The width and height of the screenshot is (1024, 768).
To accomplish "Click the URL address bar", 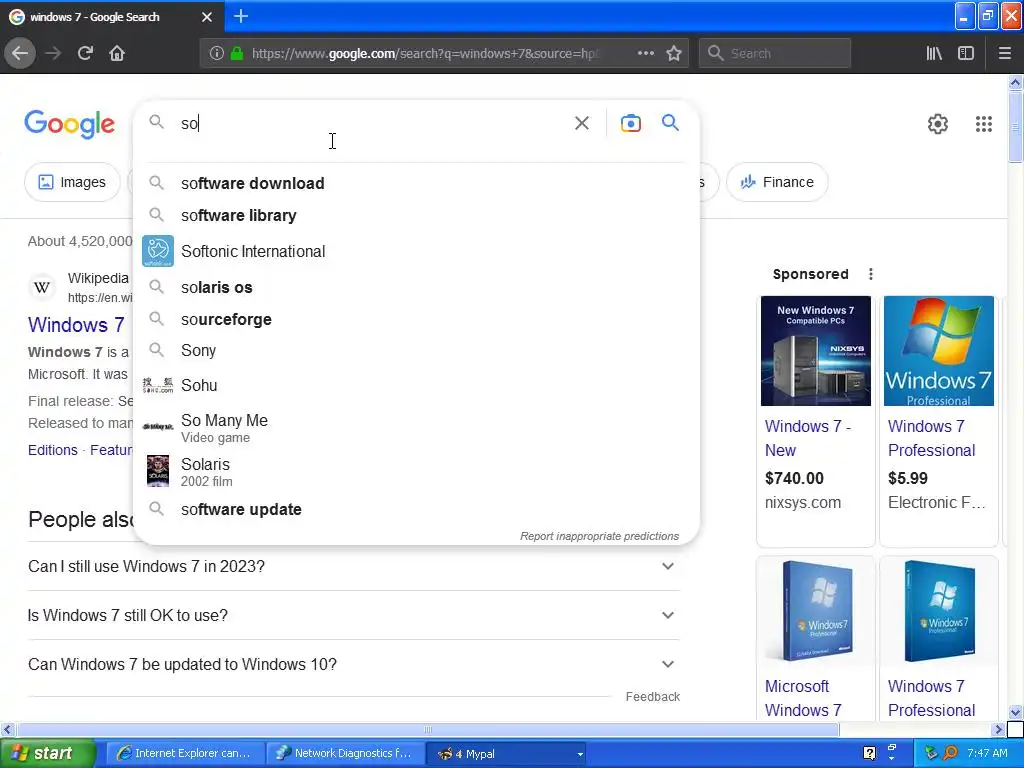I will (424, 54).
